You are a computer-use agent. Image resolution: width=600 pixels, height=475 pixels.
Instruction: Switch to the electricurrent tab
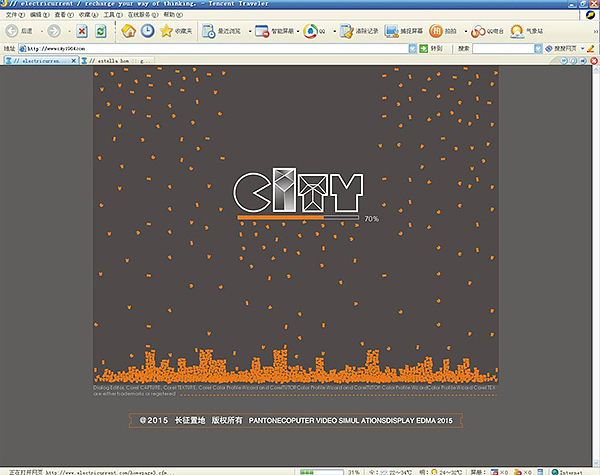point(41,60)
